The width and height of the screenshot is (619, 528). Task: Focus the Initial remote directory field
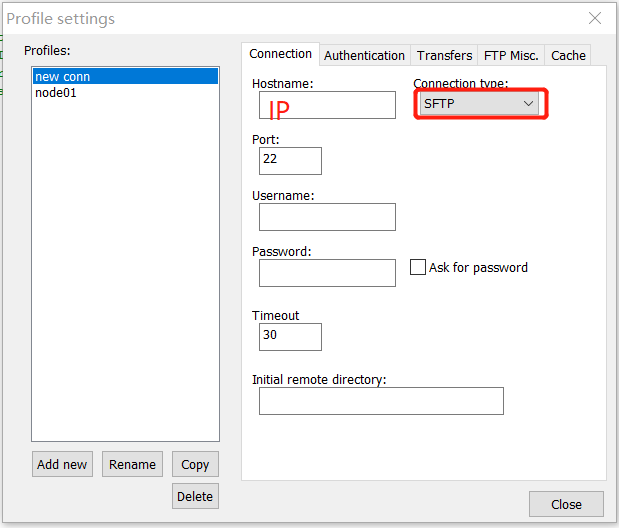380,401
